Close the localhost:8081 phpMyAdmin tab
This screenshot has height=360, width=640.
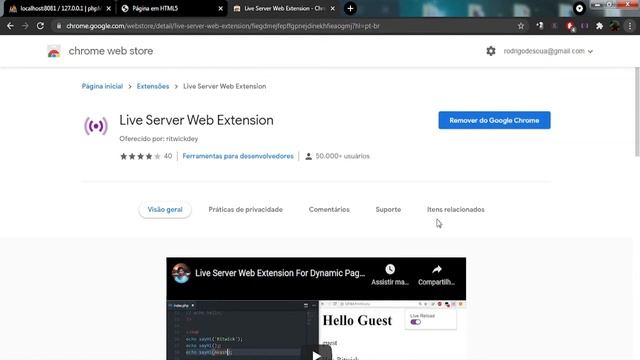(x=109, y=9)
